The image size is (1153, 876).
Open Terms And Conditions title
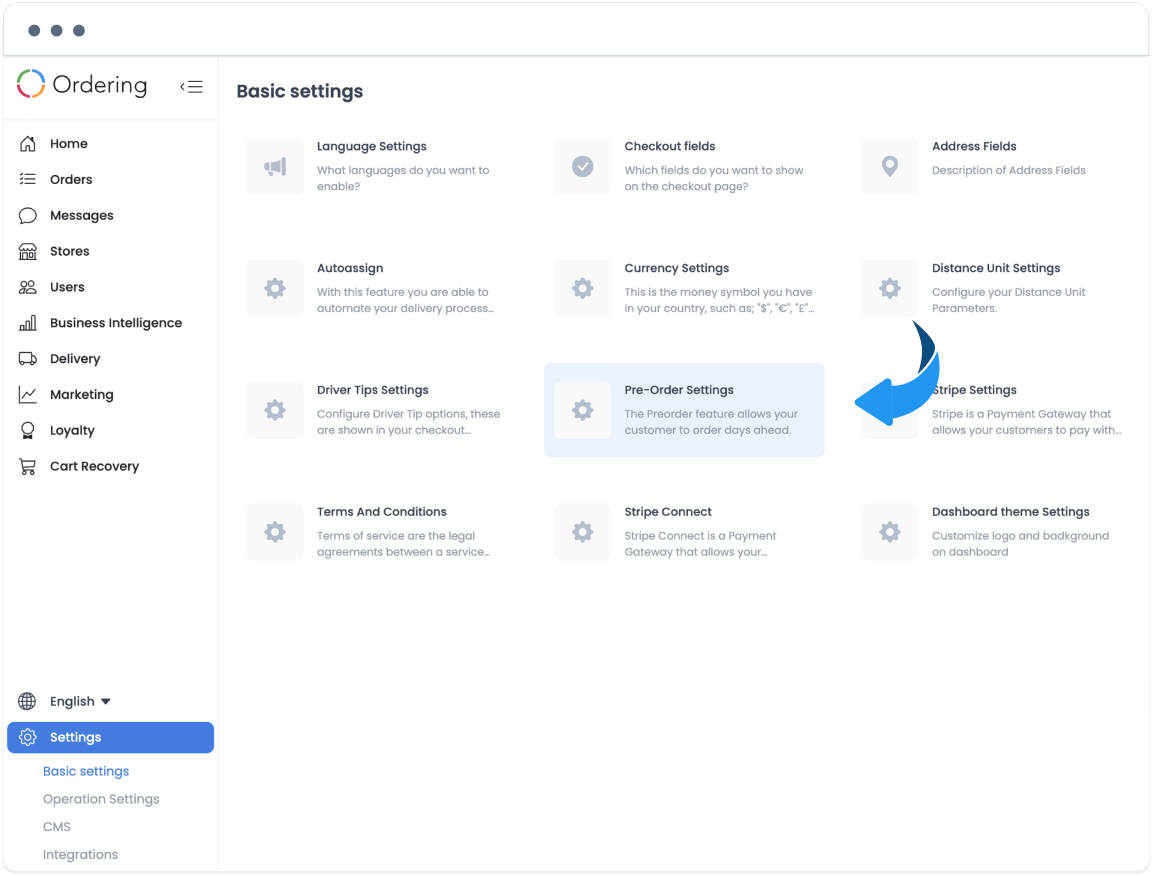pos(382,512)
